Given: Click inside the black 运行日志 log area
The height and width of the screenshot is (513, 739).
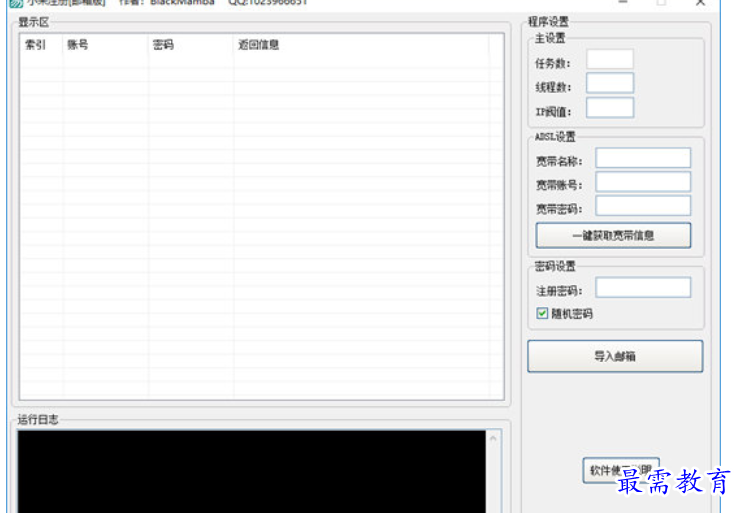Looking at the screenshot, I should [x=252, y=472].
